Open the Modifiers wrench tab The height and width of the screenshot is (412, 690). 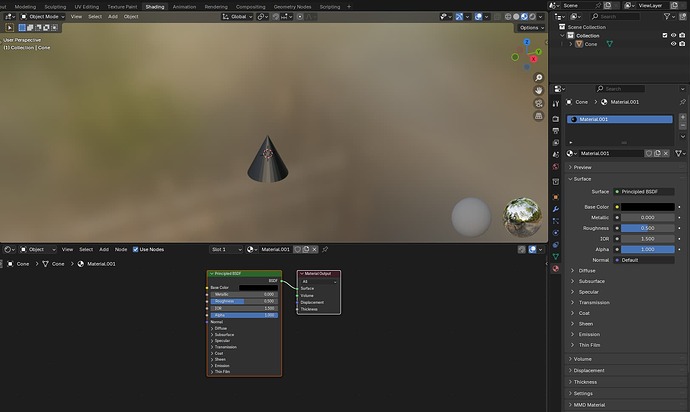click(x=556, y=209)
